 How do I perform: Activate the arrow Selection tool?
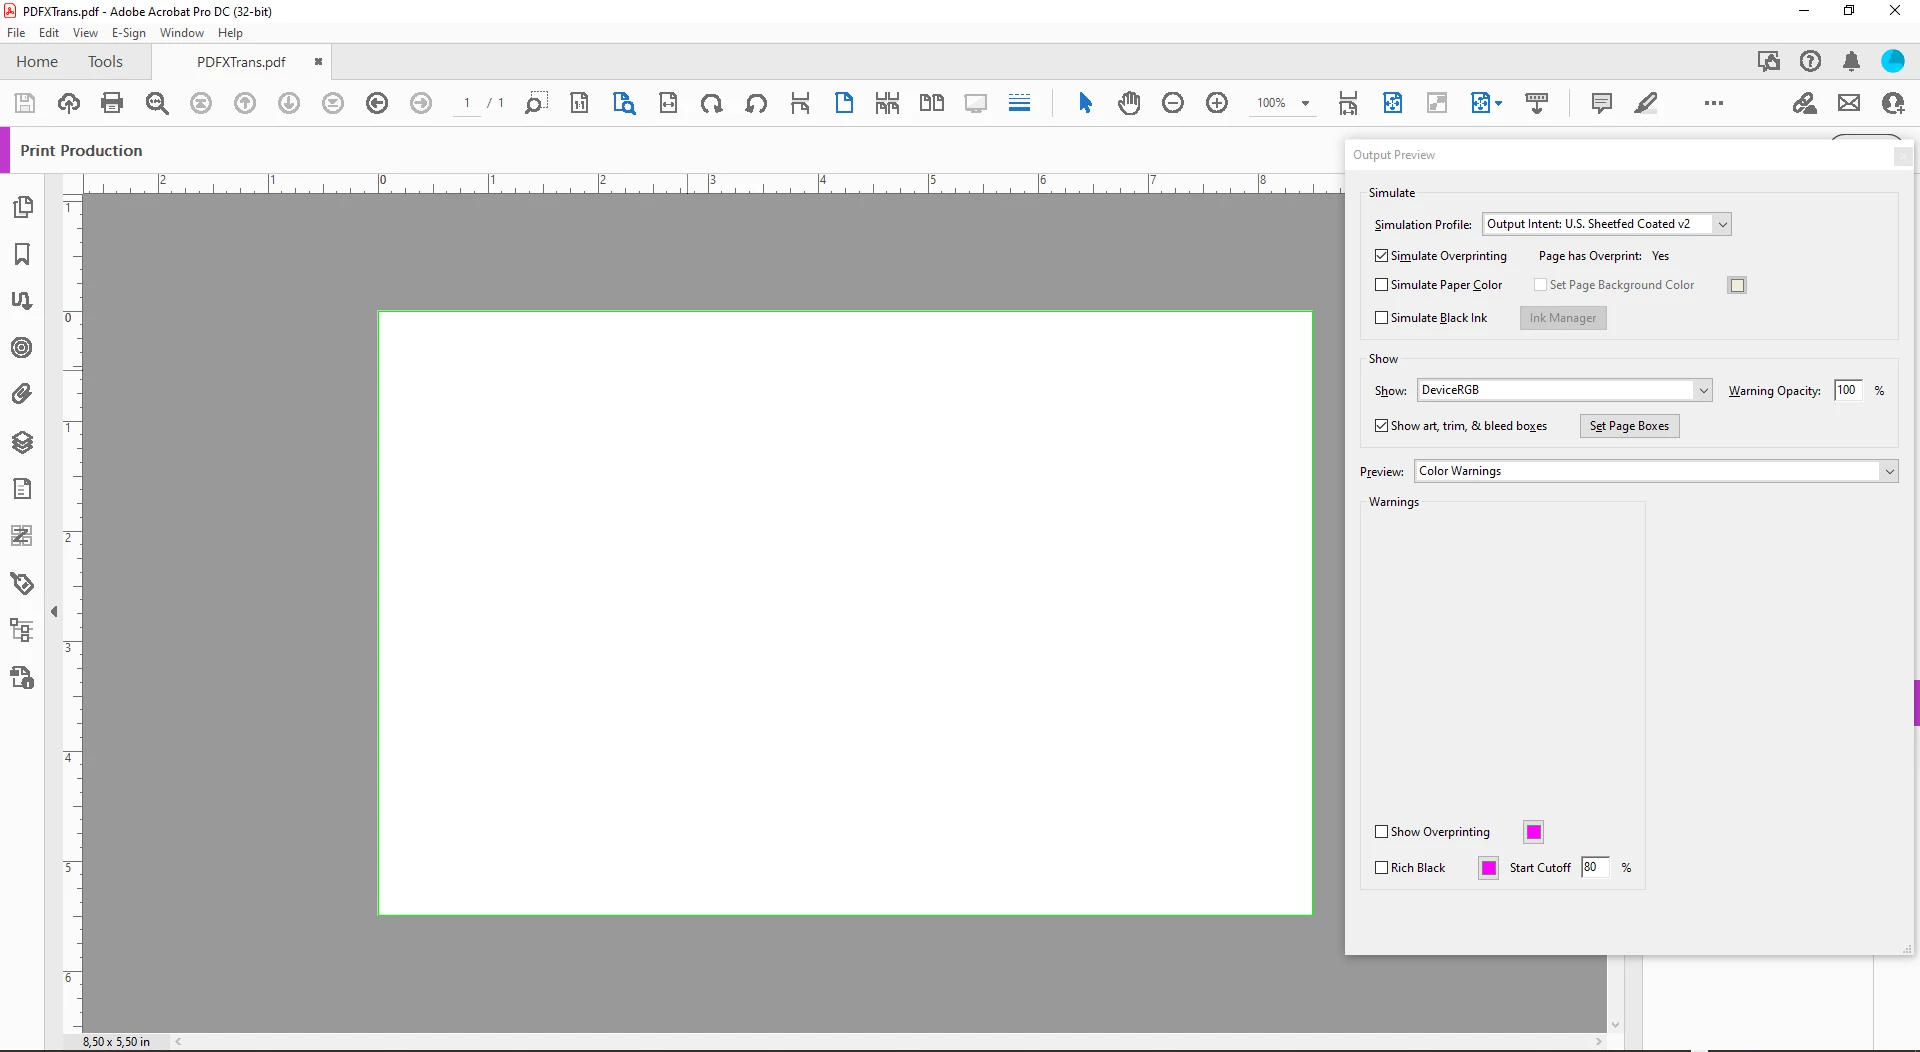click(1086, 103)
